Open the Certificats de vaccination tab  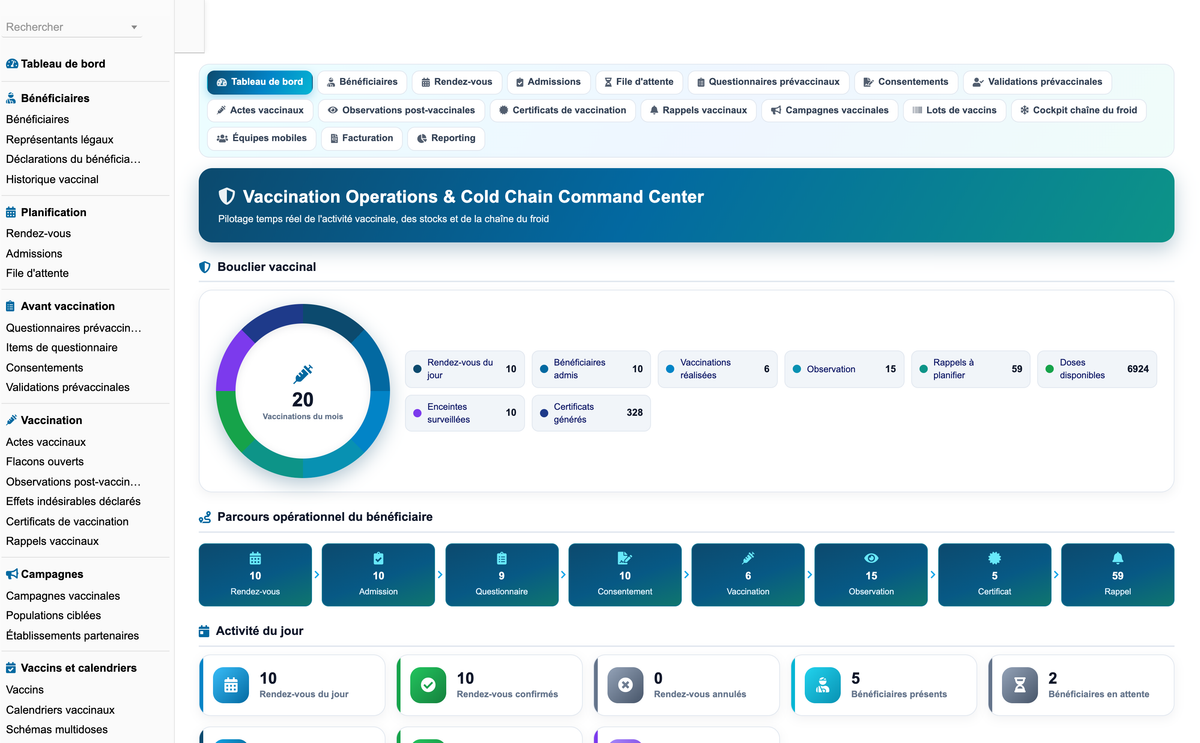(563, 110)
